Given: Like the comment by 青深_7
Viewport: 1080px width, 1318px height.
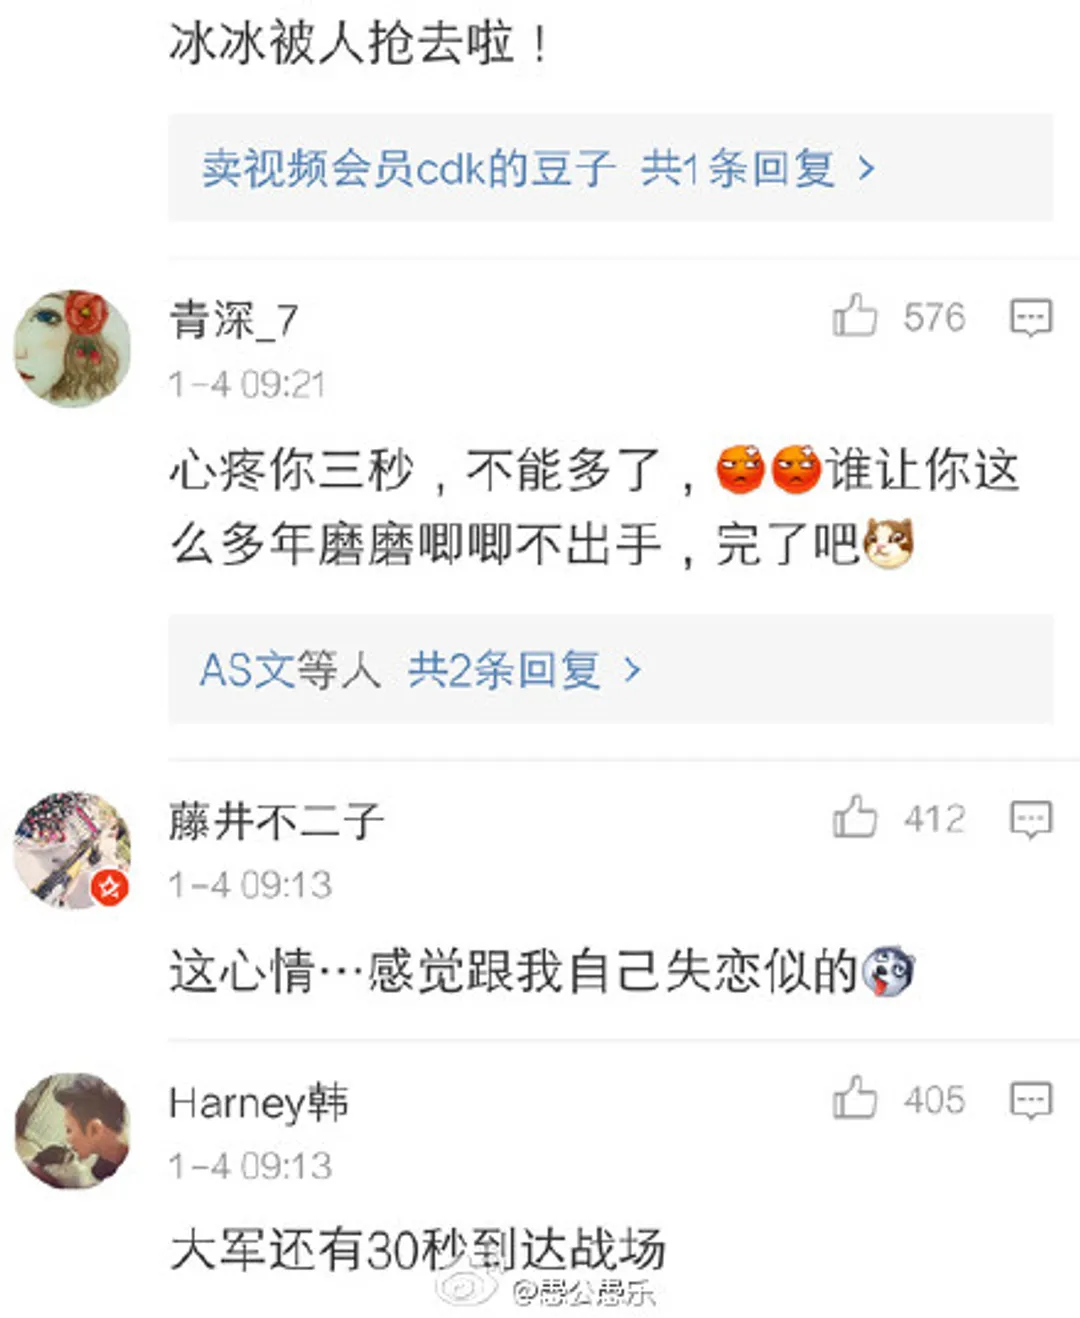Looking at the screenshot, I should 854,316.
